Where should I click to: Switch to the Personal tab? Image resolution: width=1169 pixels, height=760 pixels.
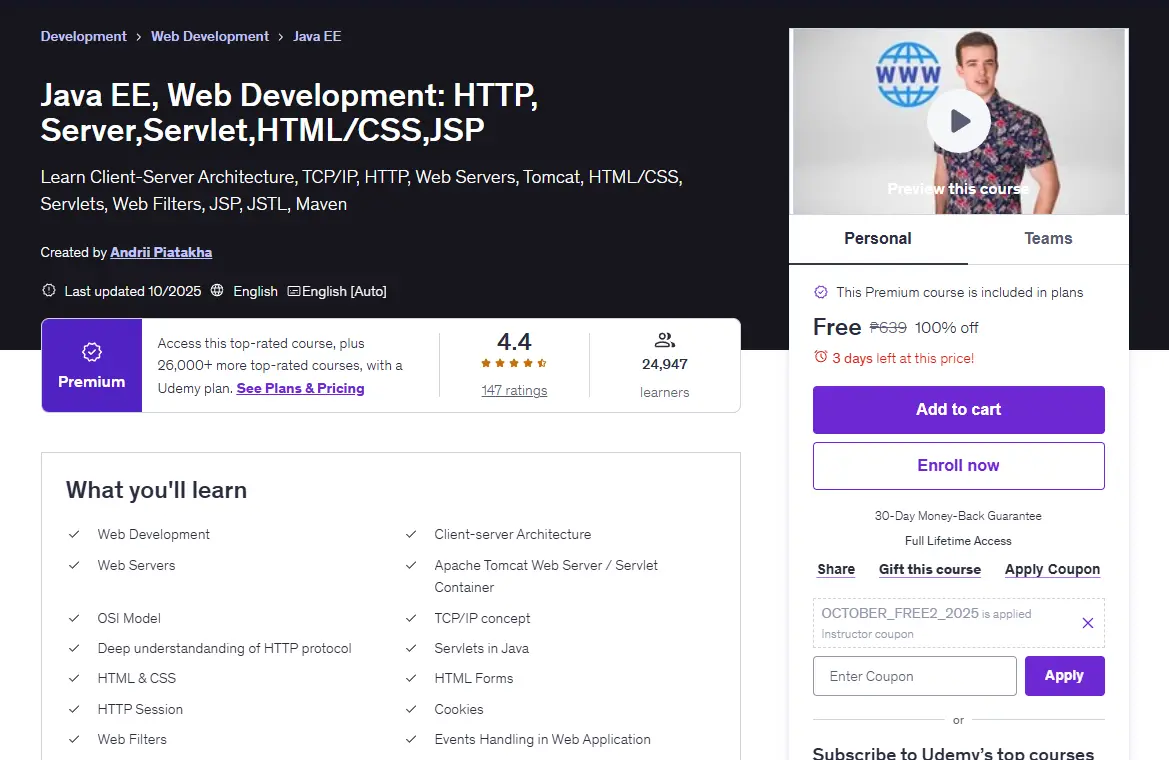877,239
